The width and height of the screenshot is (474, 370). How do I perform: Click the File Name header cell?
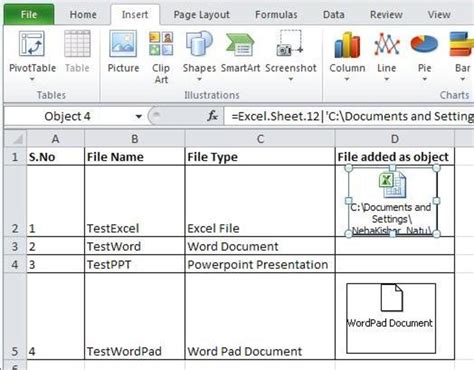(135, 157)
